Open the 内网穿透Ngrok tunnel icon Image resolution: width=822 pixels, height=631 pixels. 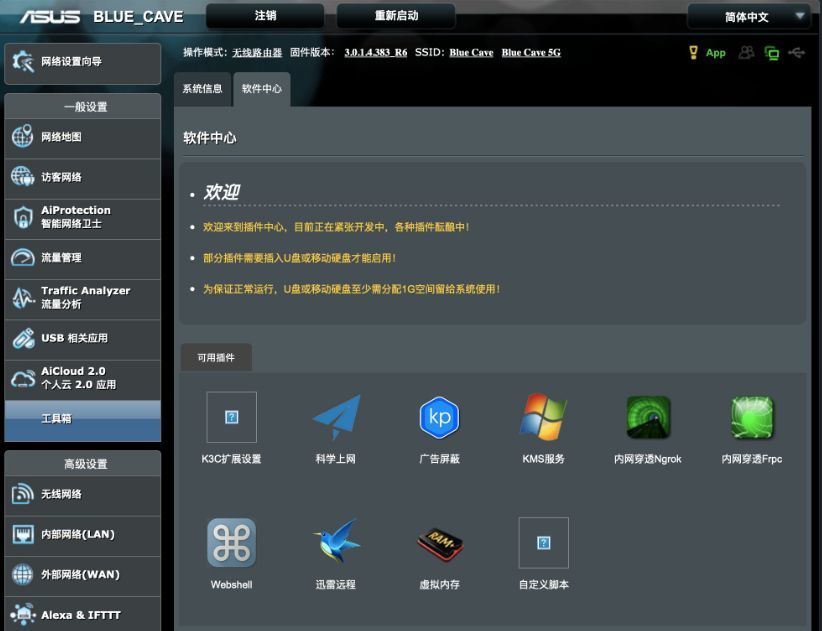tap(648, 417)
